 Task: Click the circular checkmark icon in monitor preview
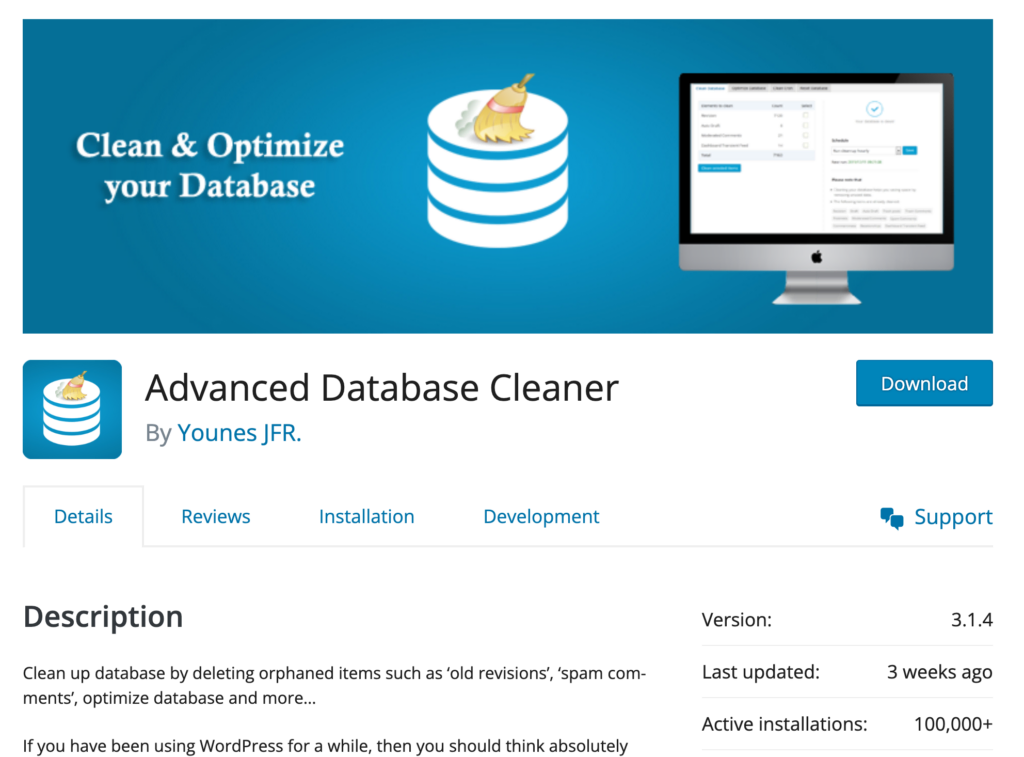point(874,109)
